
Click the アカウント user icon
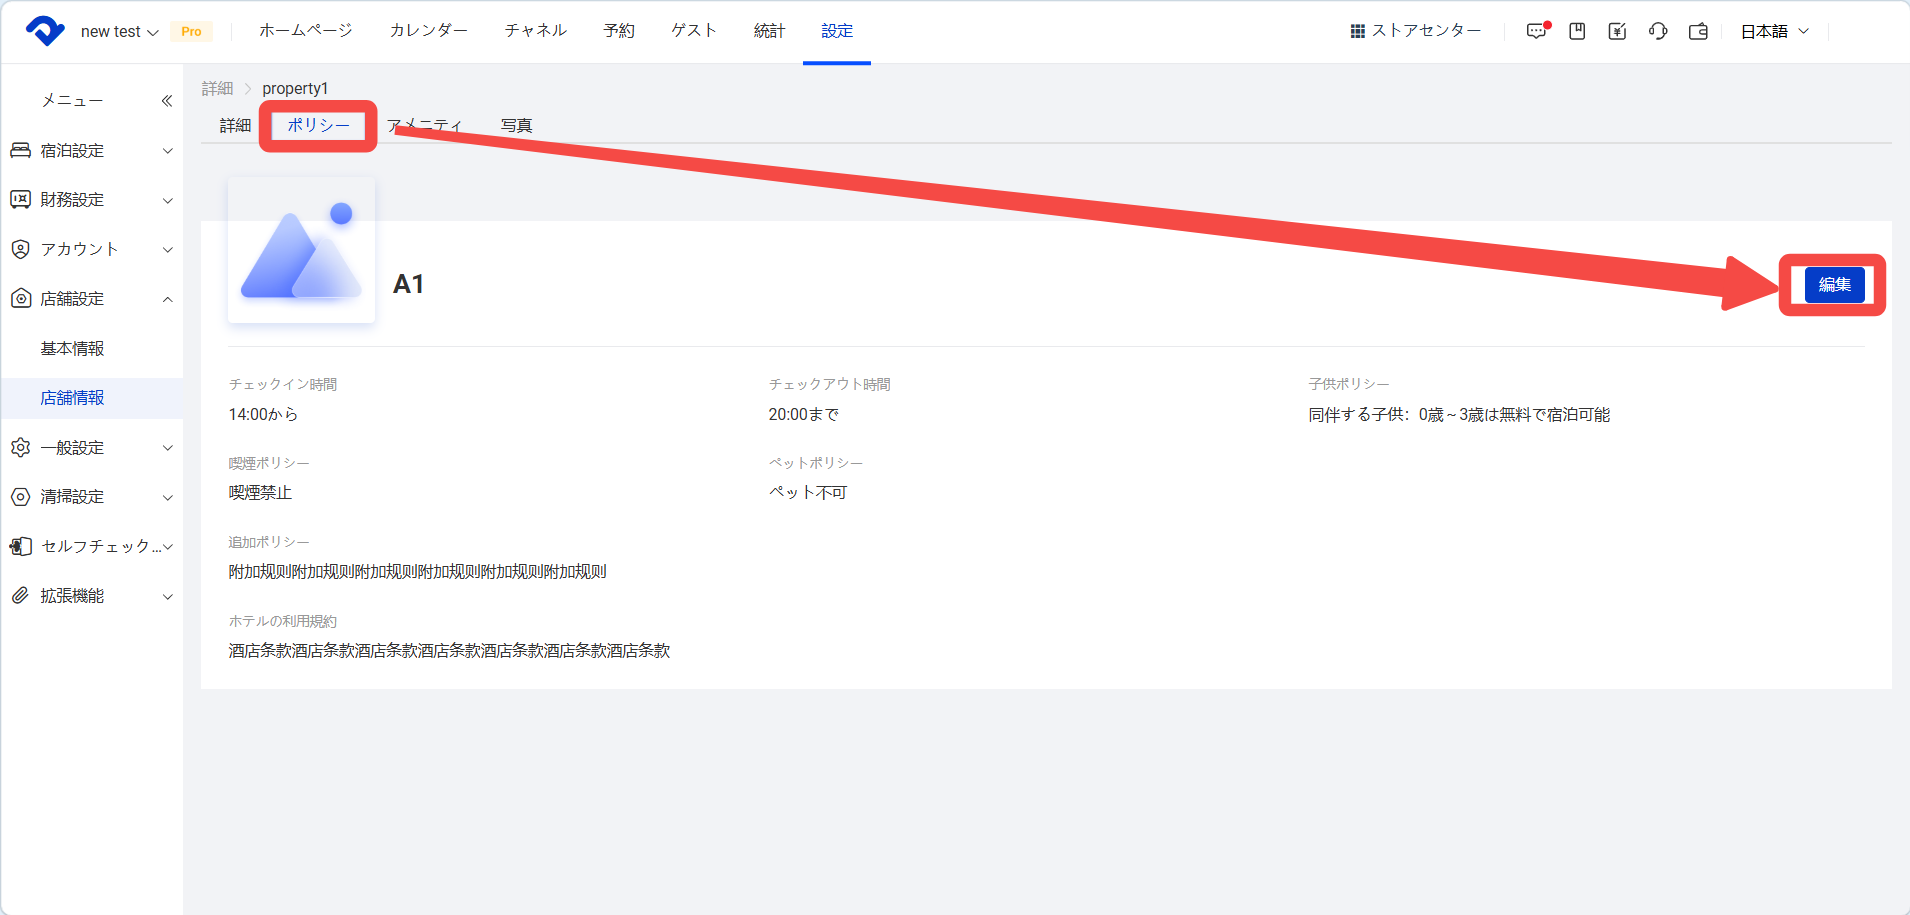tap(20, 249)
